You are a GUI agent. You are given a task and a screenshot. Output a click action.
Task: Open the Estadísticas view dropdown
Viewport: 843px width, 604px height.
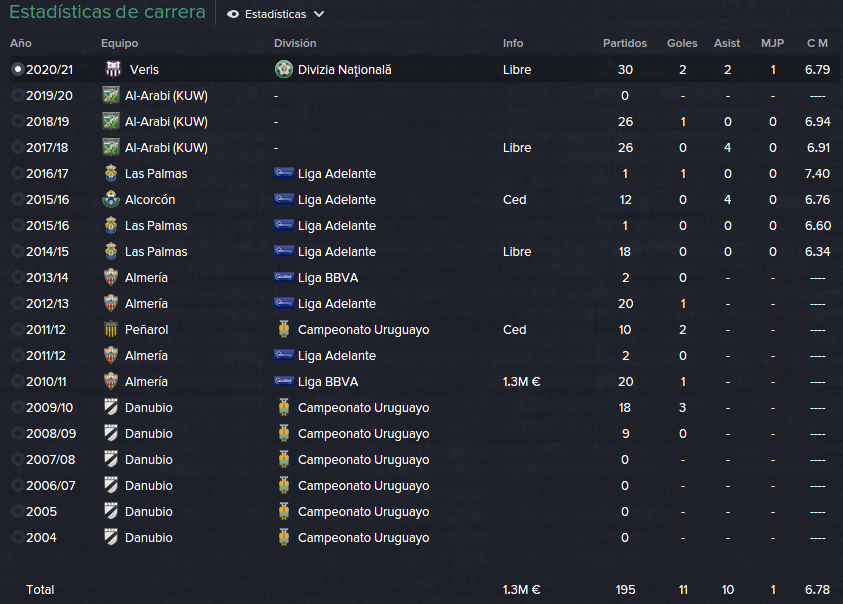coord(275,14)
